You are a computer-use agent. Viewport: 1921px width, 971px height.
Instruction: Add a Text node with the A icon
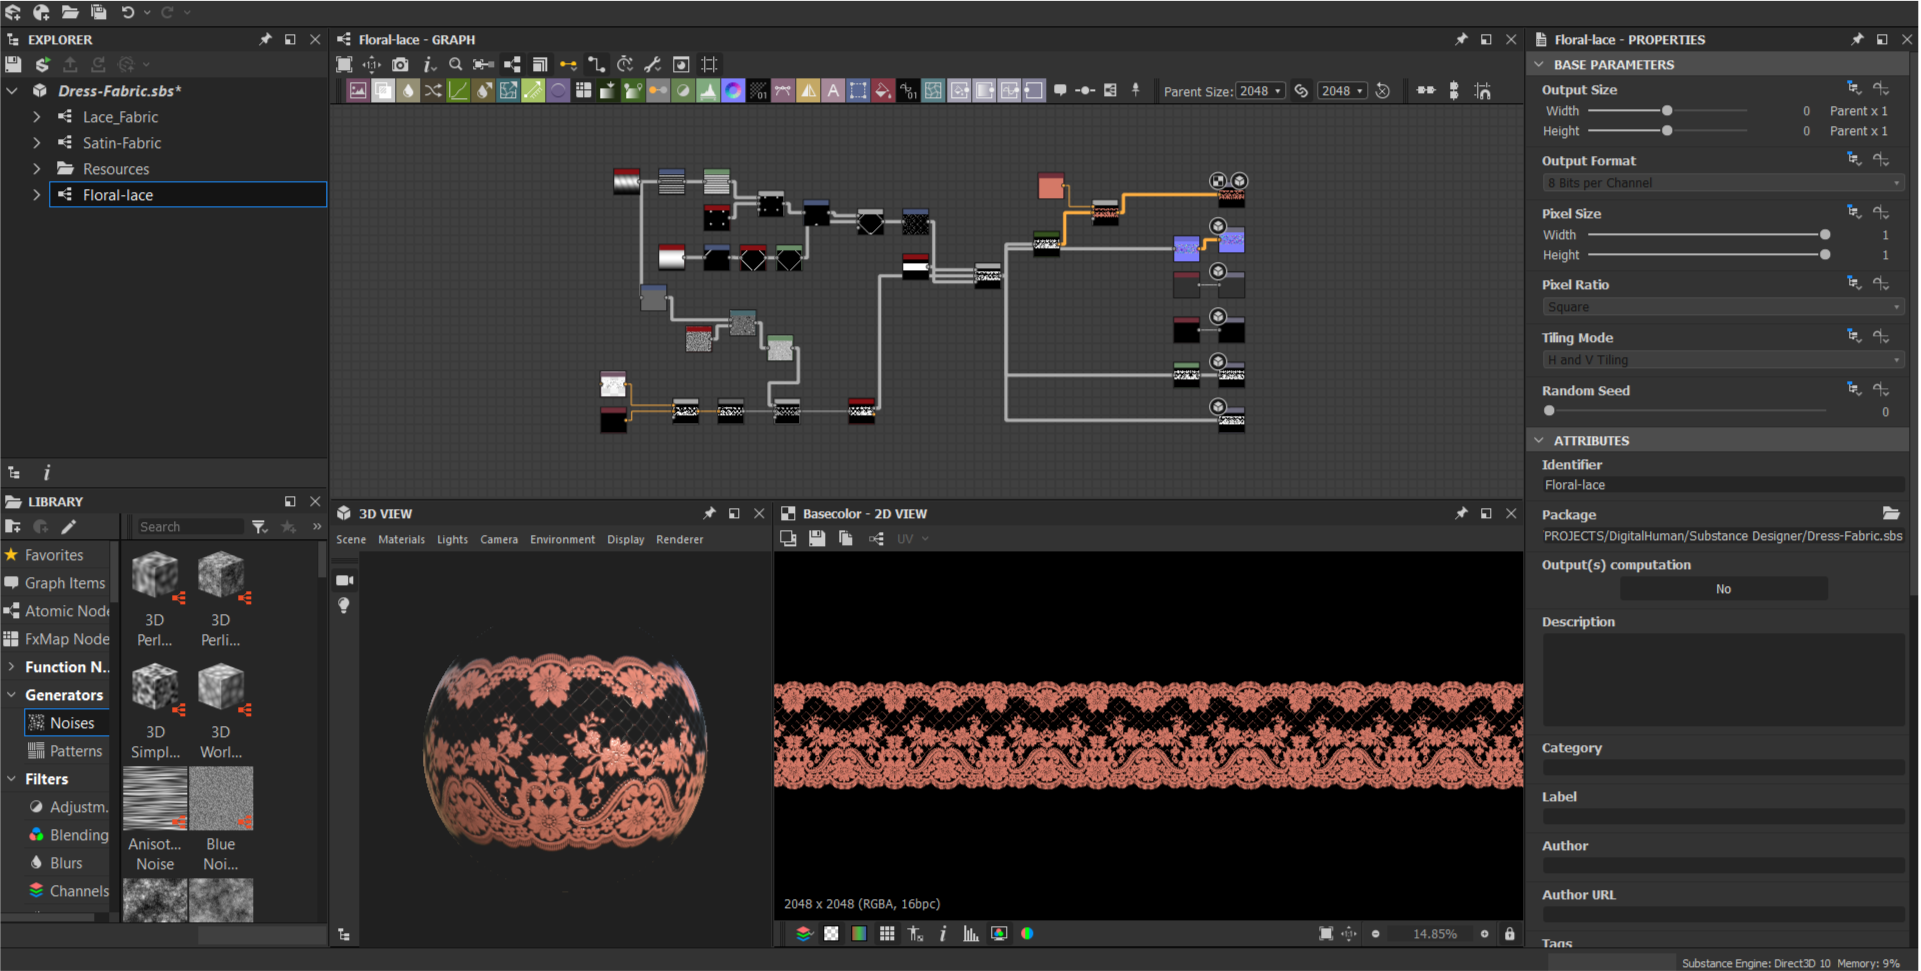tap(833, 91)
